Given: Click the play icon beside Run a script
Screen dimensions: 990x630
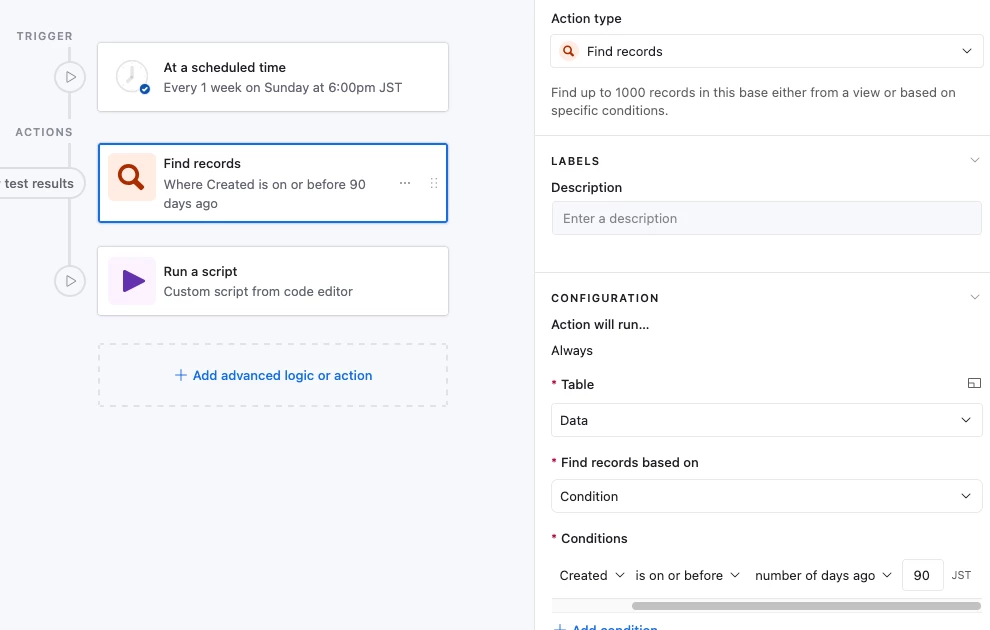Looking at the screenshot, I should 70,281.
